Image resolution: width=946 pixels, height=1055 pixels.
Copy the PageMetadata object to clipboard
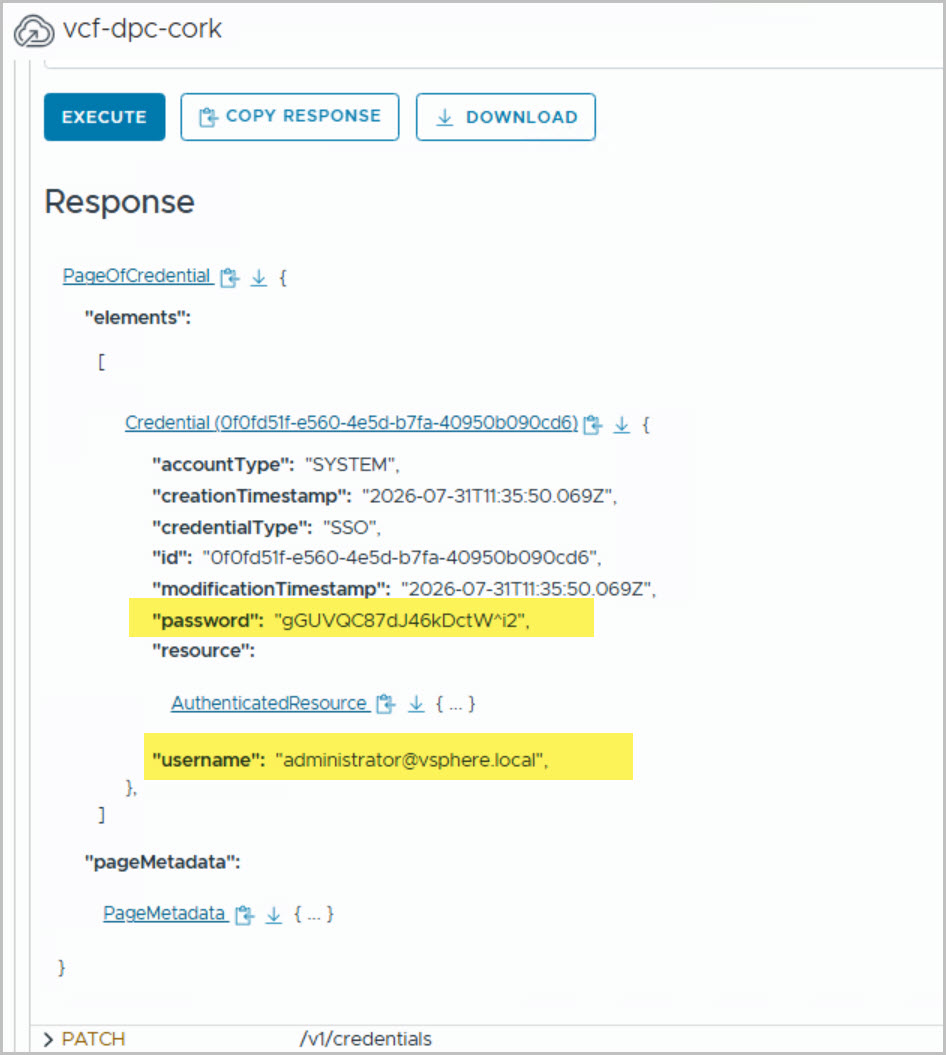(245, 914)
